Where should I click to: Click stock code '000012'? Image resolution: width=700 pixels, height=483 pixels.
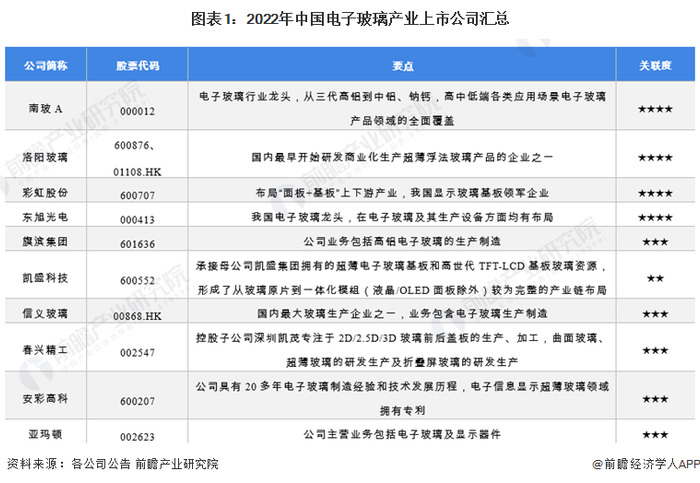point(138,111)
